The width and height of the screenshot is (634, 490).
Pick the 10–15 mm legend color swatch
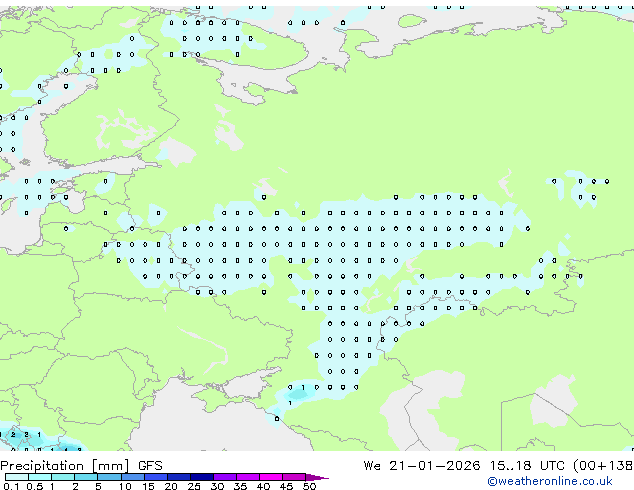tap(133, 477)
